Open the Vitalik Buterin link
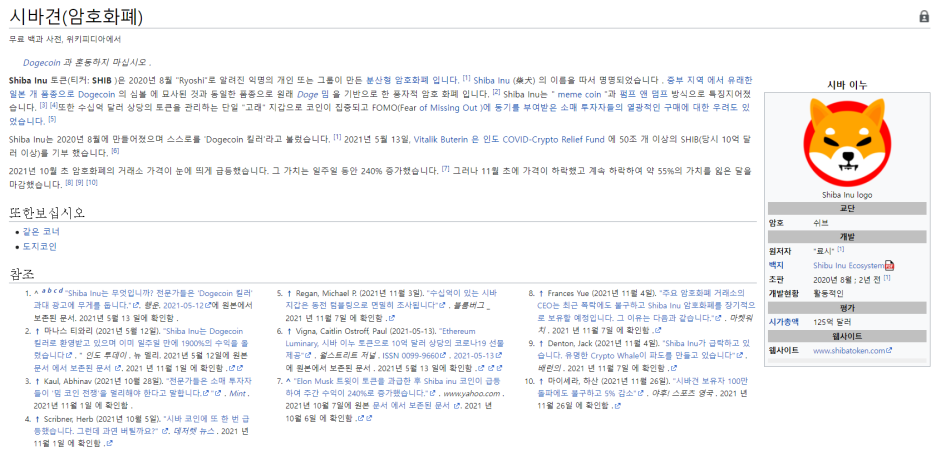The width and height of the screenshot is (936, 458). click(442, 139)
